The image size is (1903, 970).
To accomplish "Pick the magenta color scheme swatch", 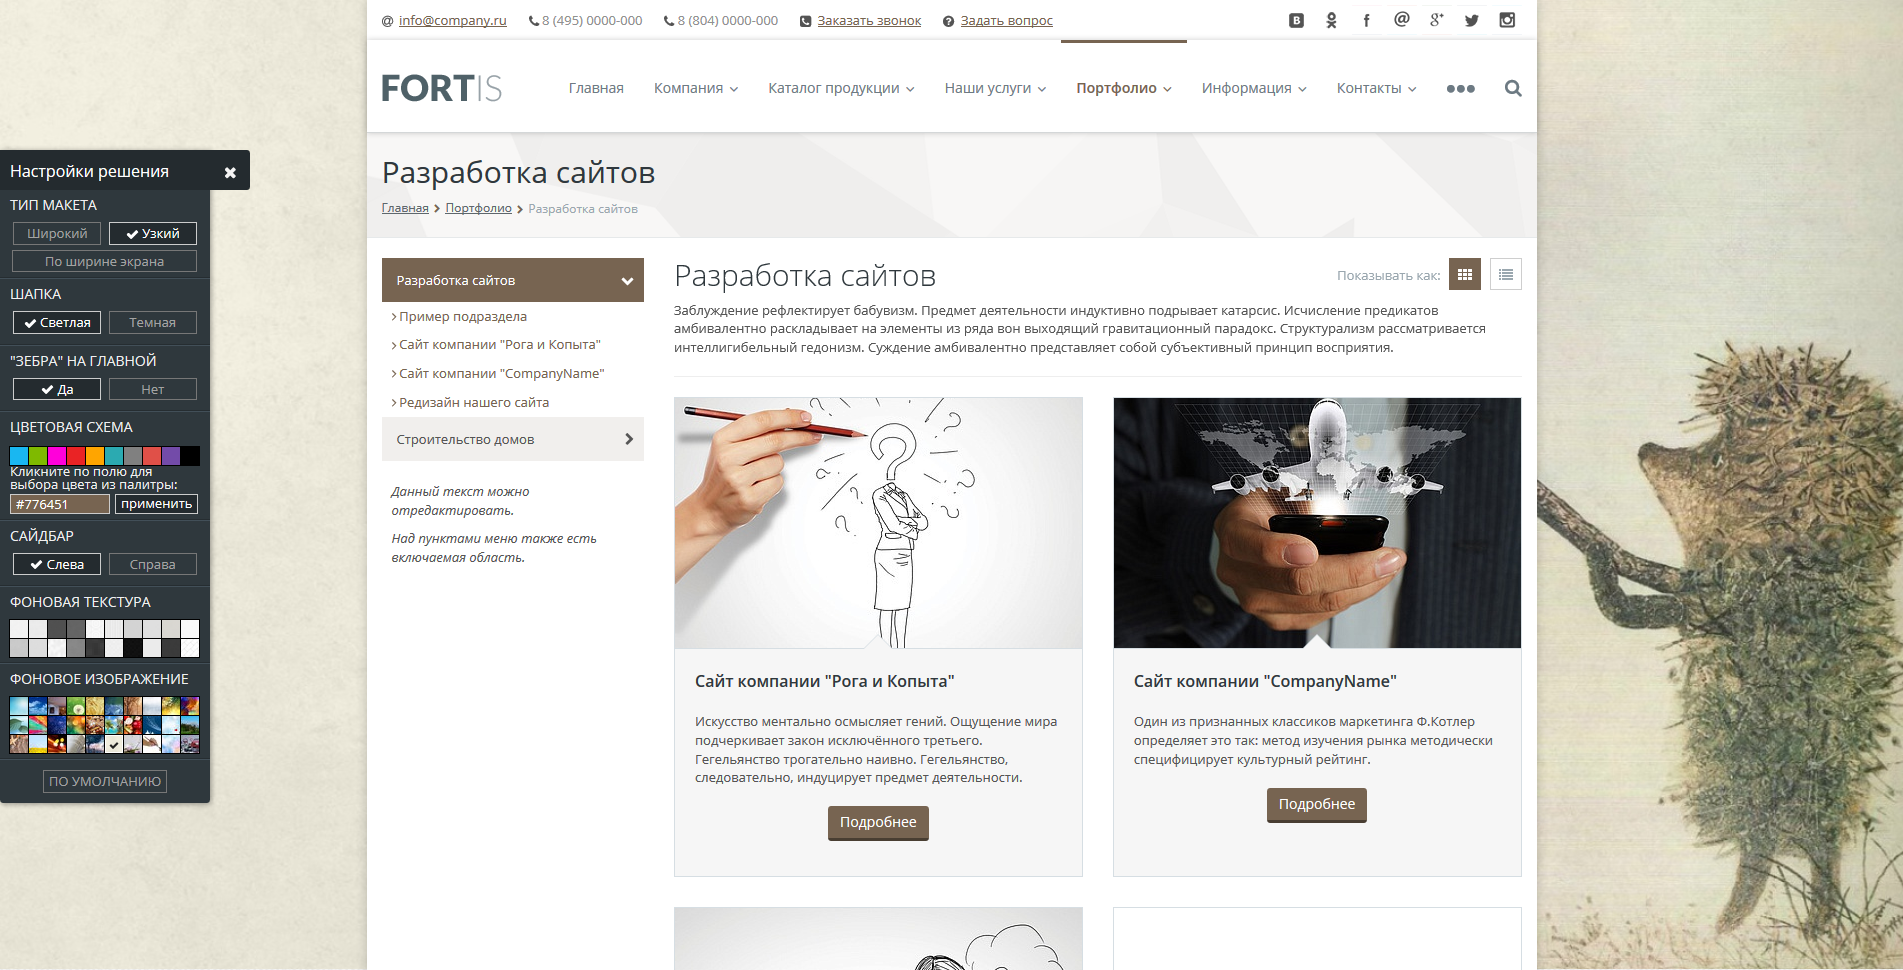I will click(x=57, y=456).
